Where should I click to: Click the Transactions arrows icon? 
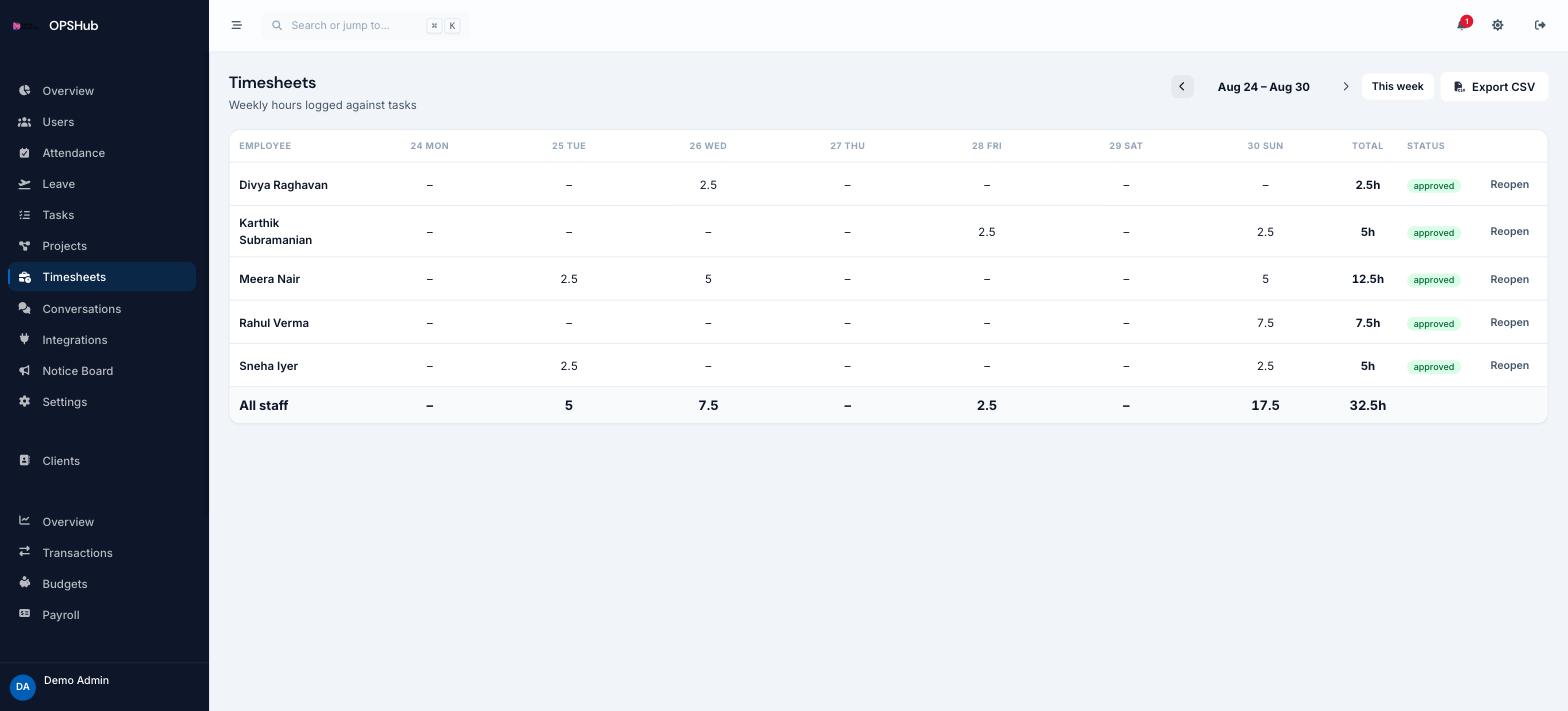(x=24, y=552)
